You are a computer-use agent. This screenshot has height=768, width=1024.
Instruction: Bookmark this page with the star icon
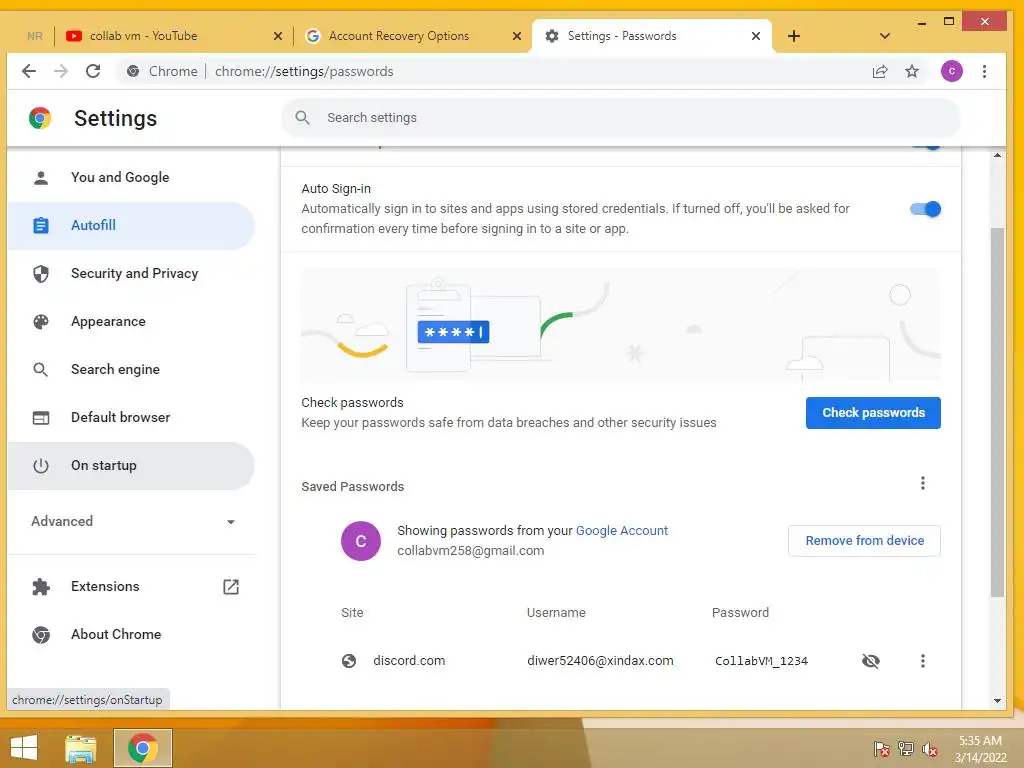[x=912, y=71]
